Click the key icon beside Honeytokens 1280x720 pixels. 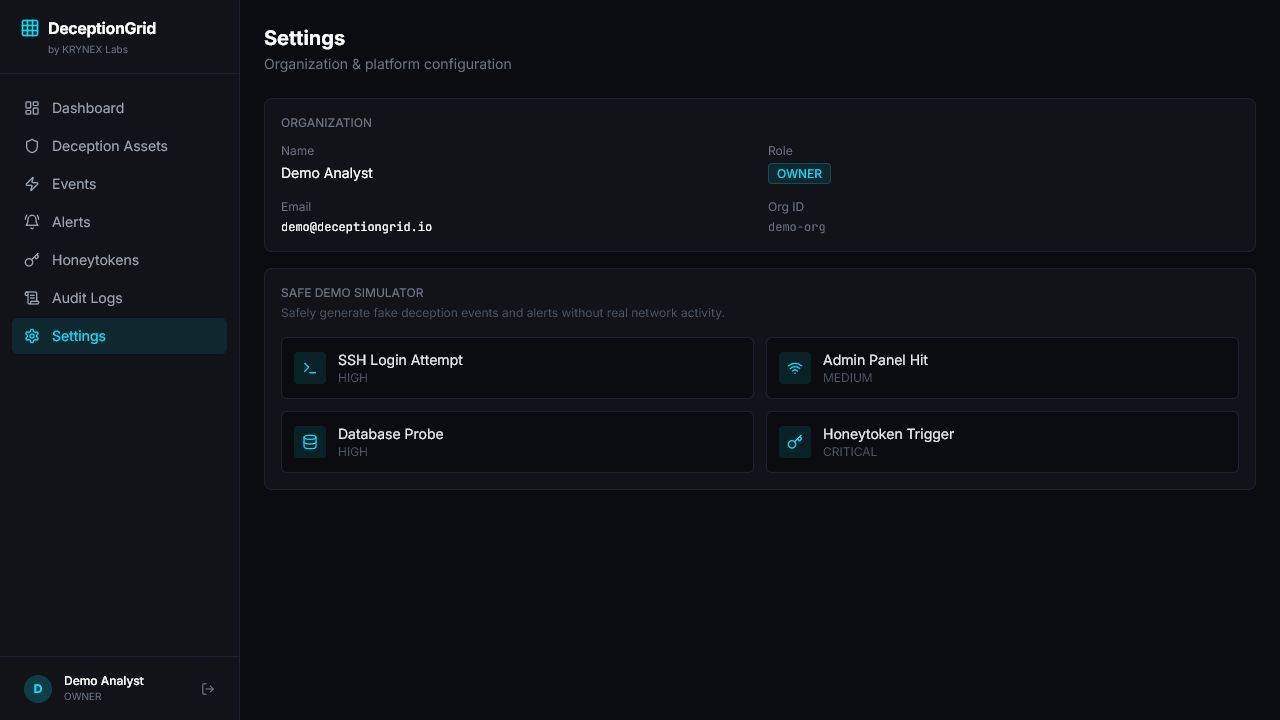(x=32, y=260)
